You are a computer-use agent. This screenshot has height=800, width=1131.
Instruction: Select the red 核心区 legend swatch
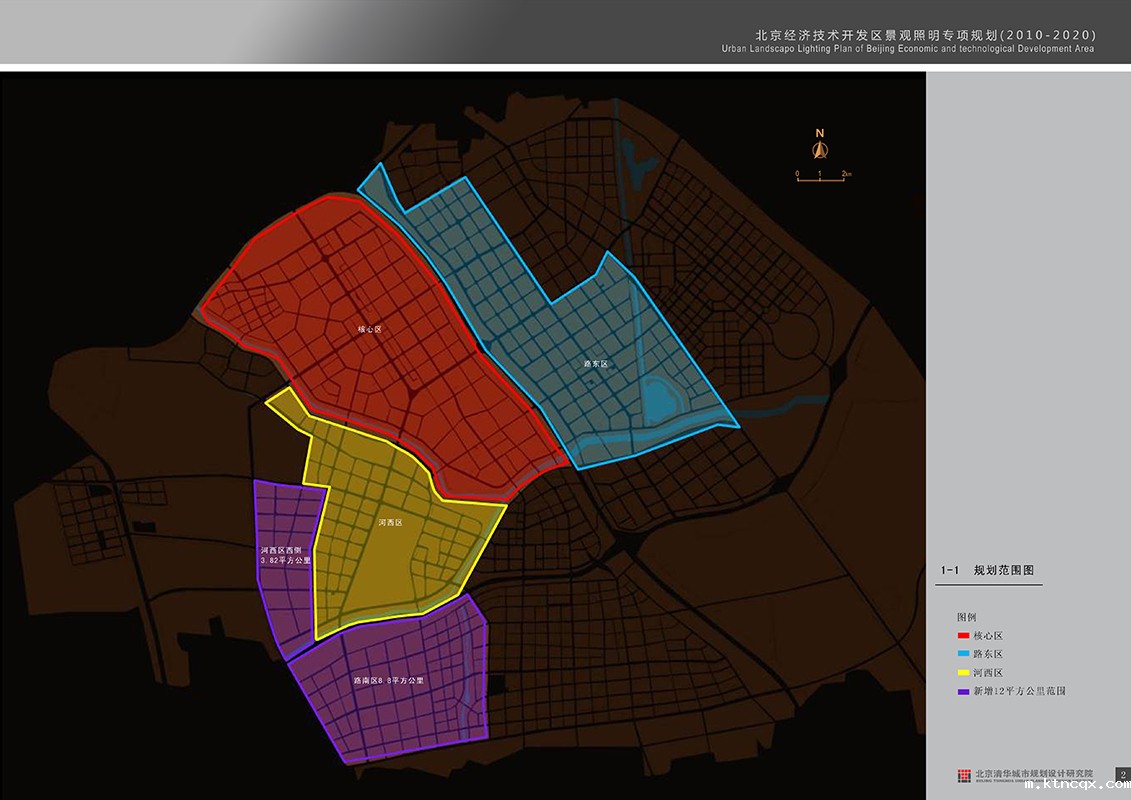pyautogui.click(x=963, y=636)
